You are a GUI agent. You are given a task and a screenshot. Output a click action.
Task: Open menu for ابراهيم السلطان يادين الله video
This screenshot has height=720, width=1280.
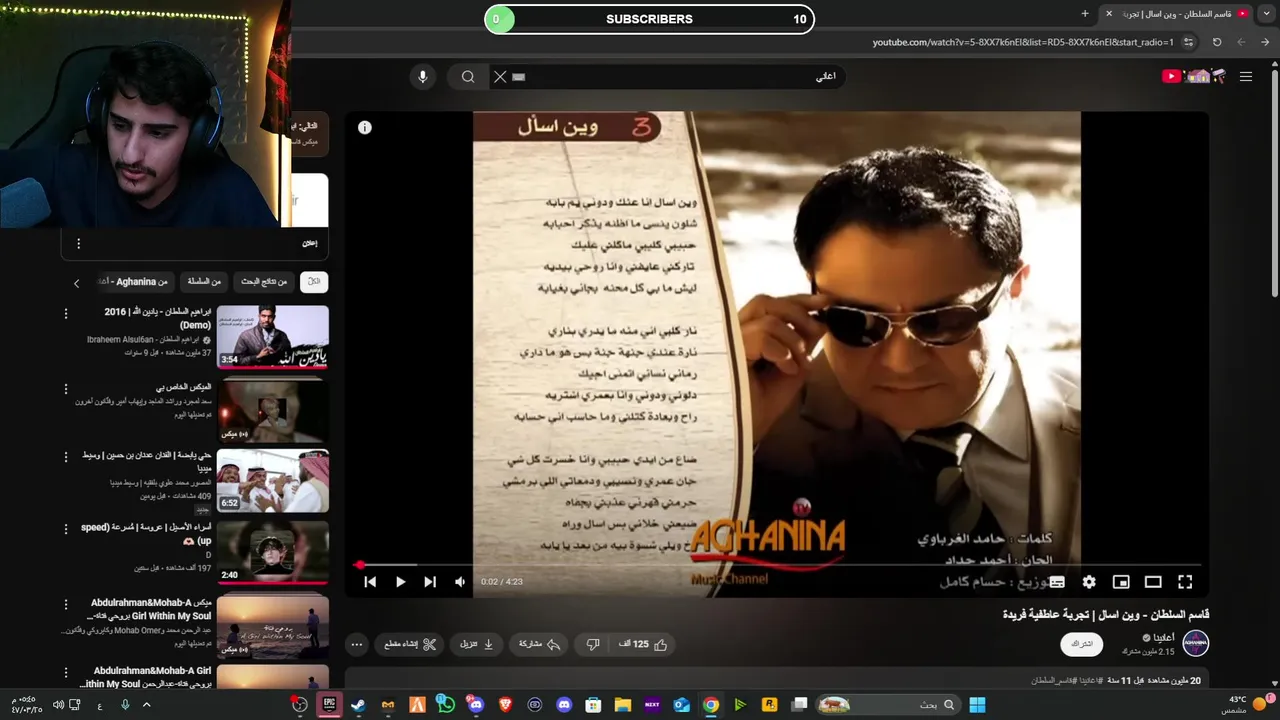point(66,314)
